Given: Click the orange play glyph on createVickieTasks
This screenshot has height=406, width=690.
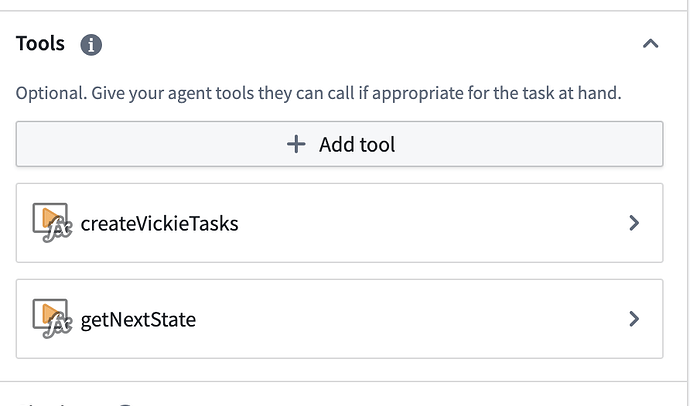Looking at the screenshot, I should point(51,218).
